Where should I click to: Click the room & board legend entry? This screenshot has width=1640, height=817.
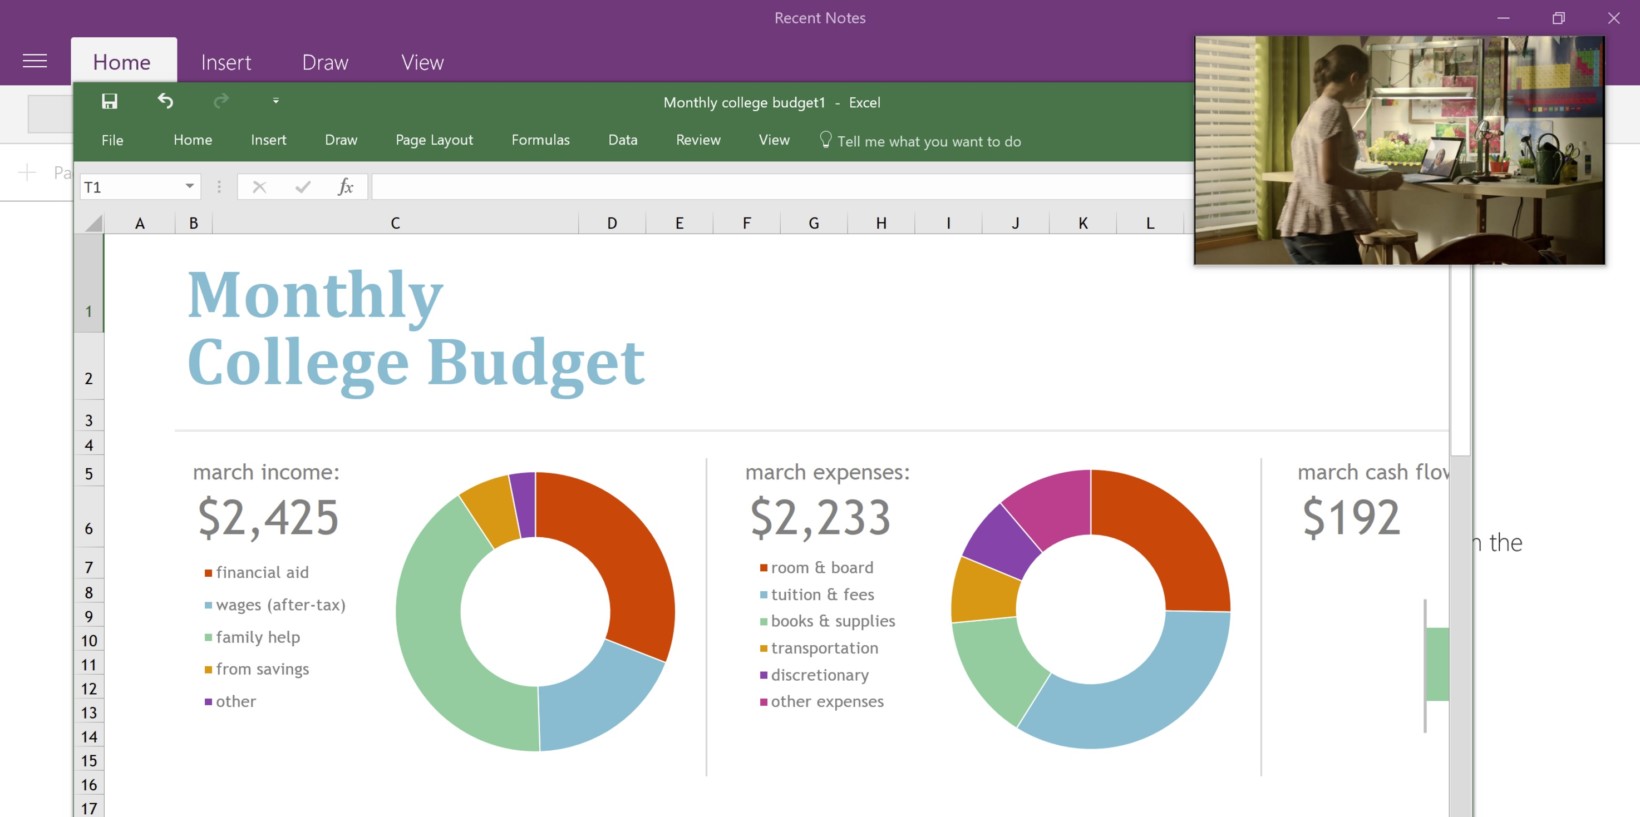tap(817, 567)
